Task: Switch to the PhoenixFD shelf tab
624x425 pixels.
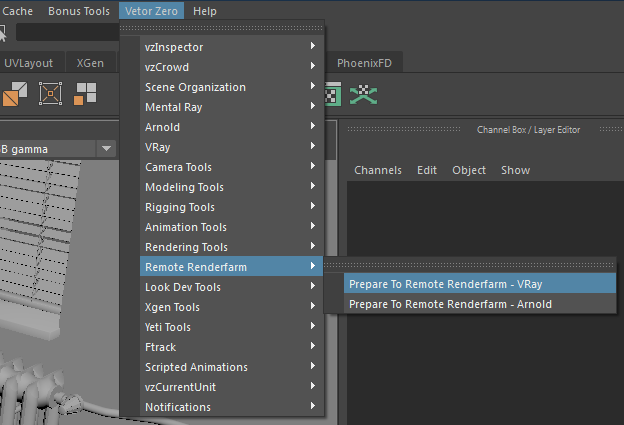Action: (x=364, y=63)
